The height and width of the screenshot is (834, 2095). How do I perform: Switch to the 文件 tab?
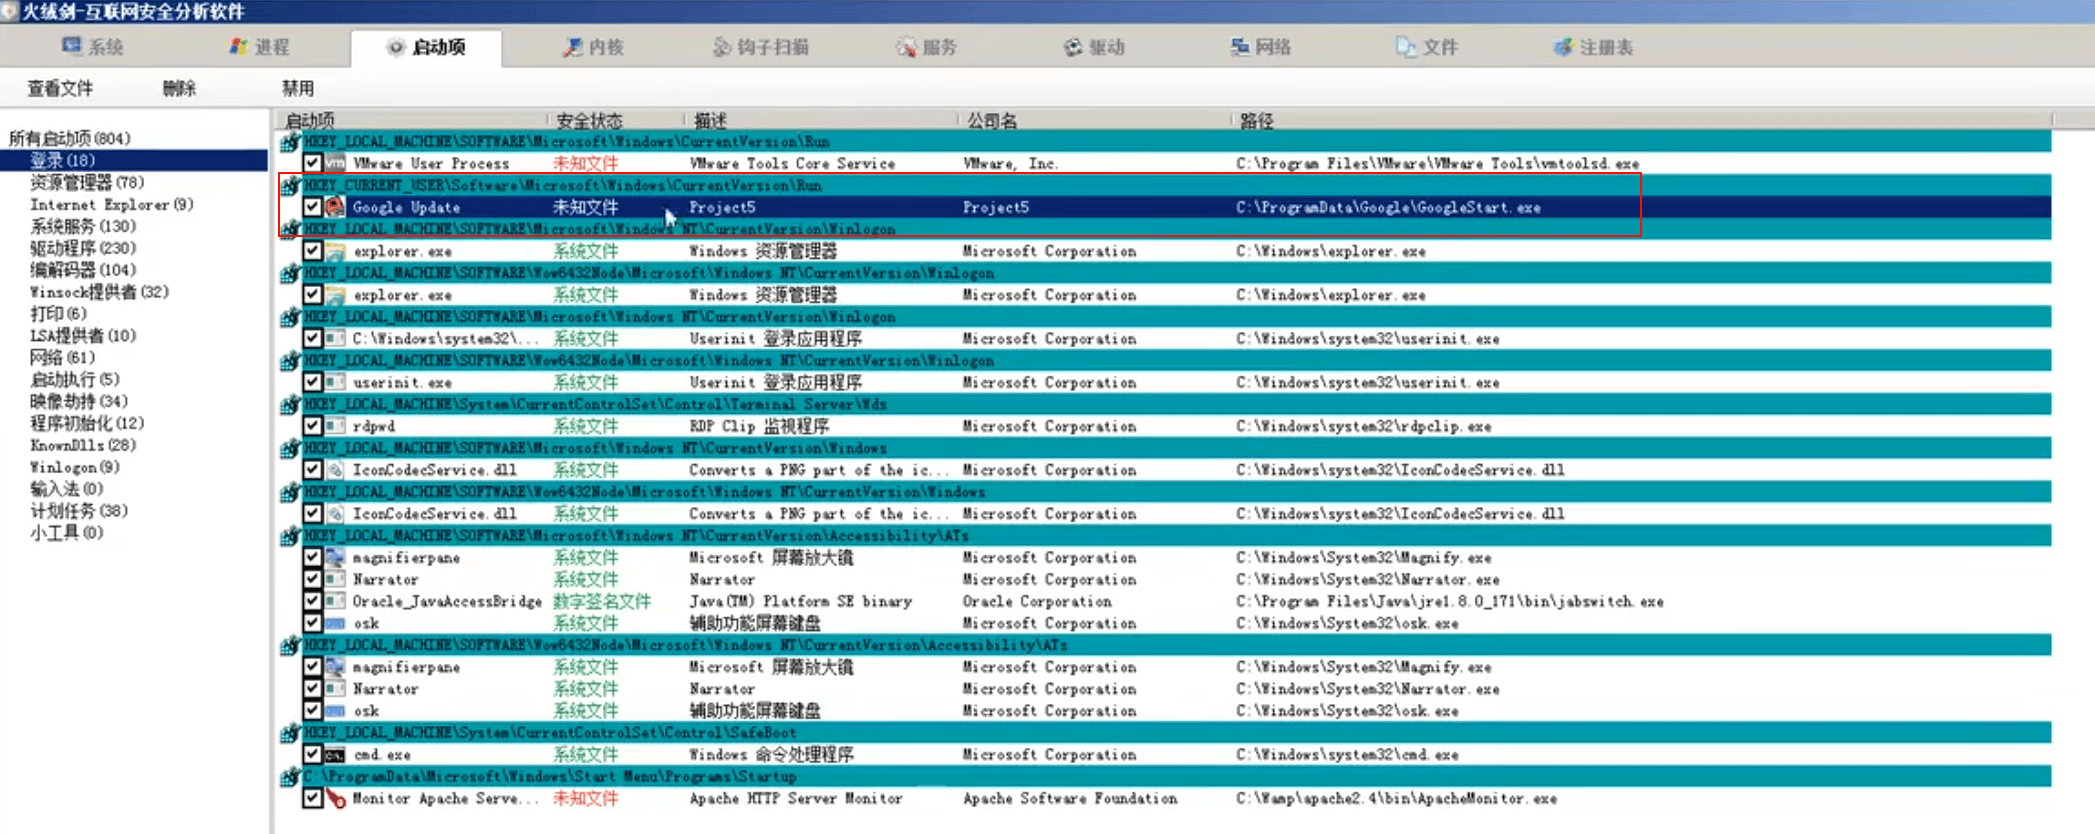(x=1427, y=47)
